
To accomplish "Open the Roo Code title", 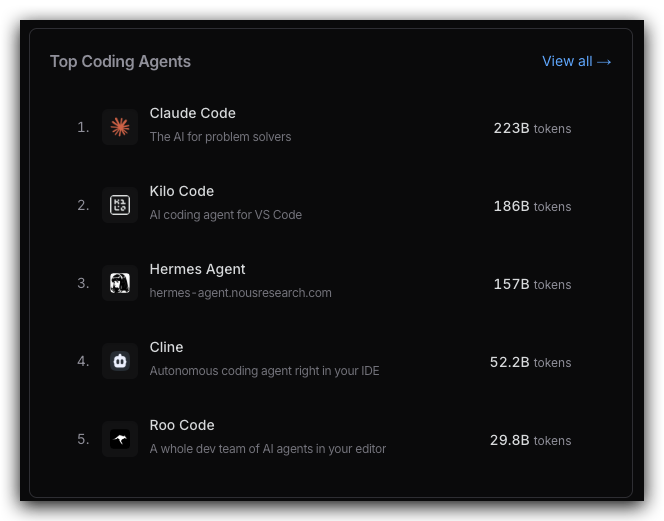I will click(x=182, y=425).
